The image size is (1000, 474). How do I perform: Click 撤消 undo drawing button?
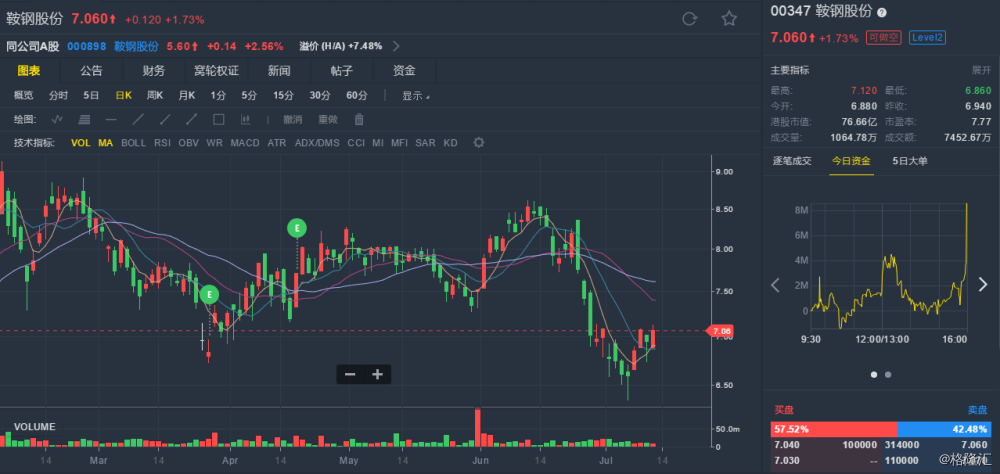pyautogui.click(x=292, y=119)
